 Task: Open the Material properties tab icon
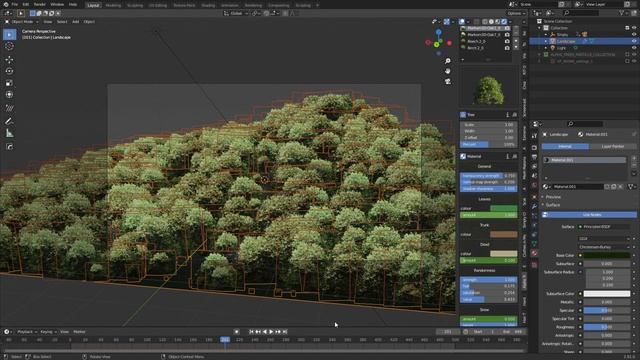point(534,253)
